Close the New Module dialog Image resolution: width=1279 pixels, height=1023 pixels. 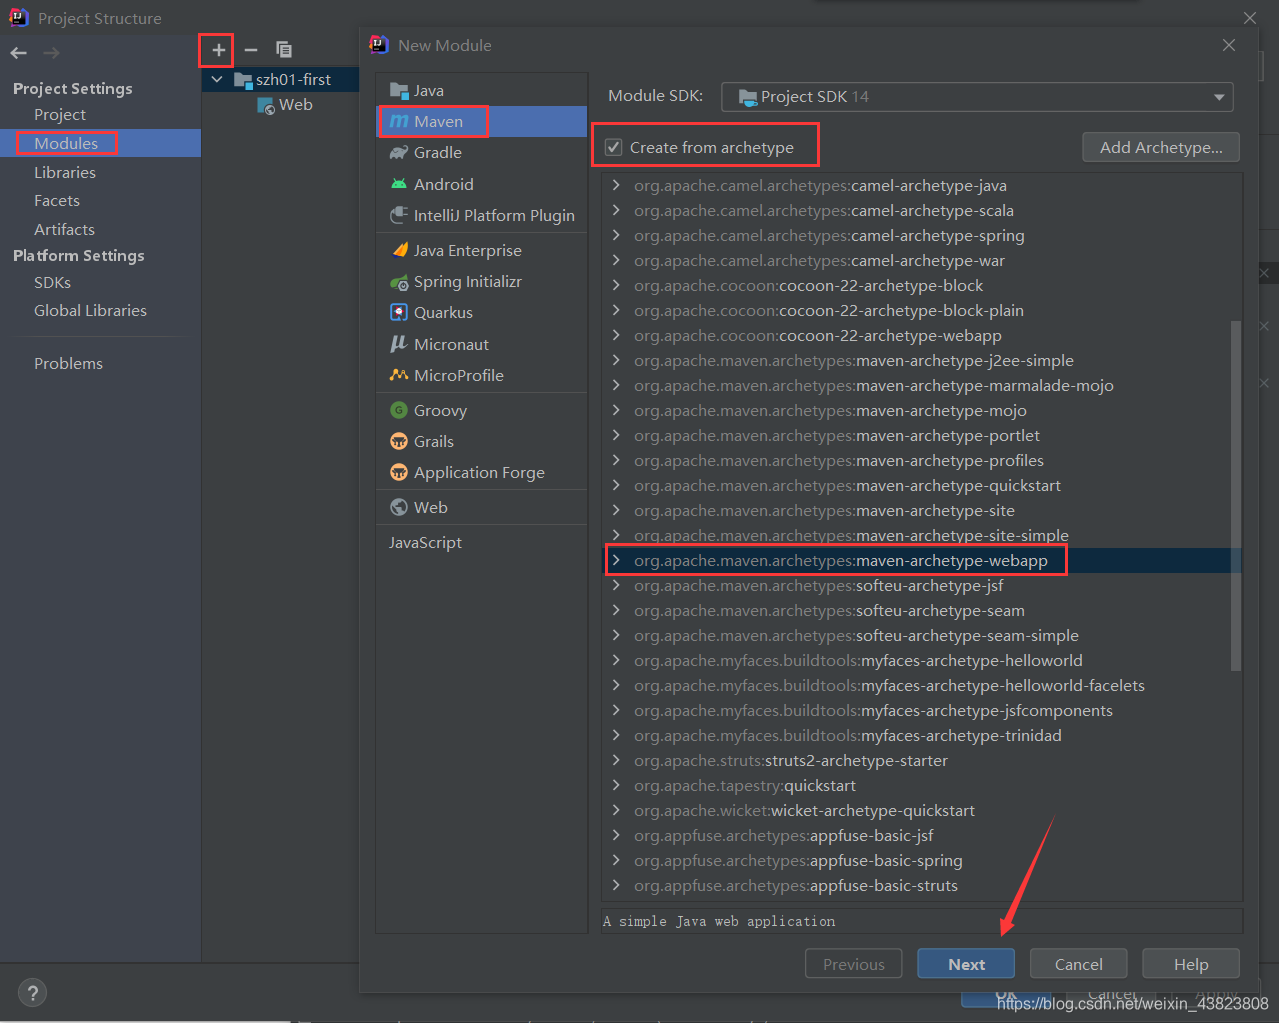click(1229, 45)
